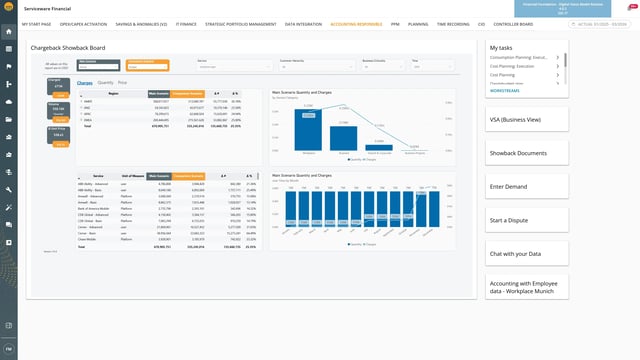Click the FM user avatar at sidebar bottom
This screenshot has width=640, height=360.
(x=9, y=349)
